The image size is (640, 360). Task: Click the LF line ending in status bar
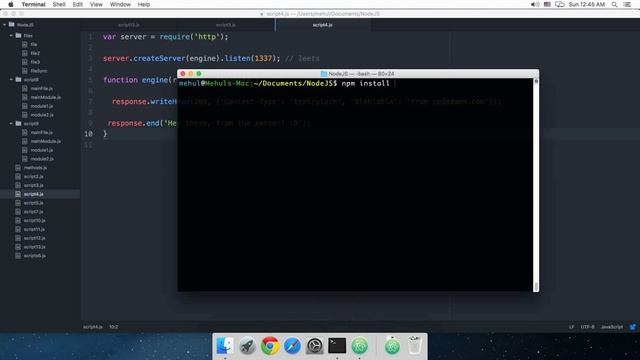pyautogui.click(x=571, y=327)
